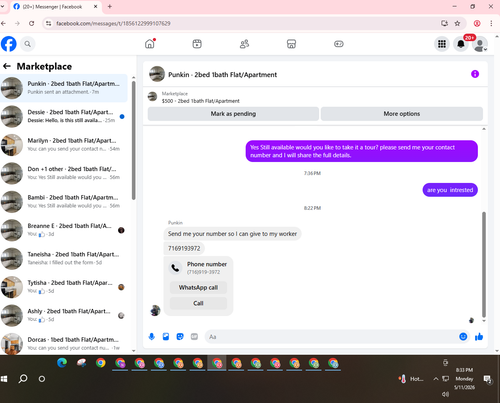Viewport: 500px width, 403px height.
Task: Go back in browser history
Action: point(4,23)
